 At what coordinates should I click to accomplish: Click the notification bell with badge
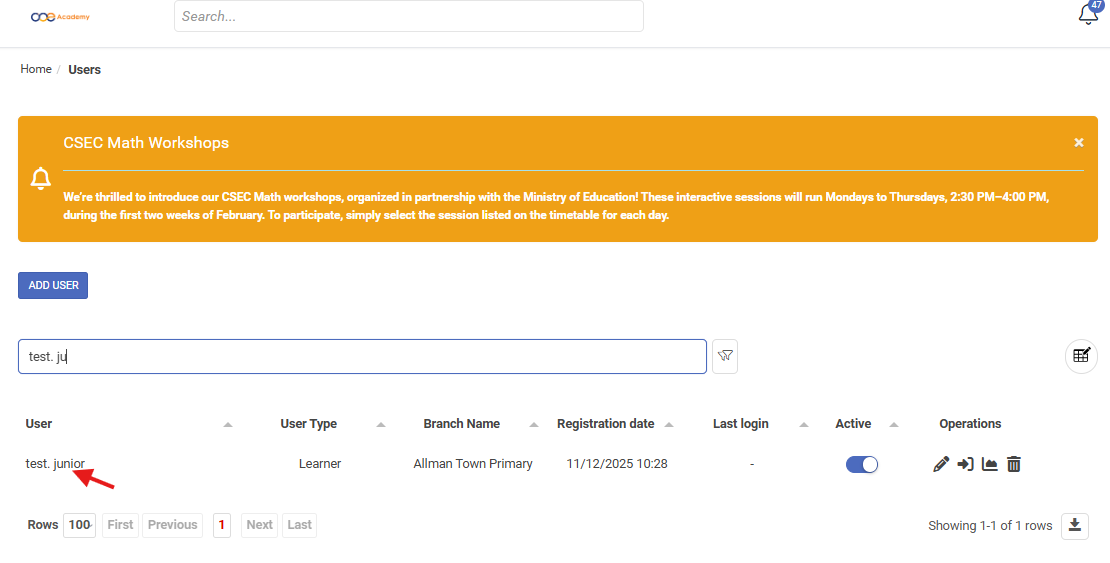click(1088, 15)
